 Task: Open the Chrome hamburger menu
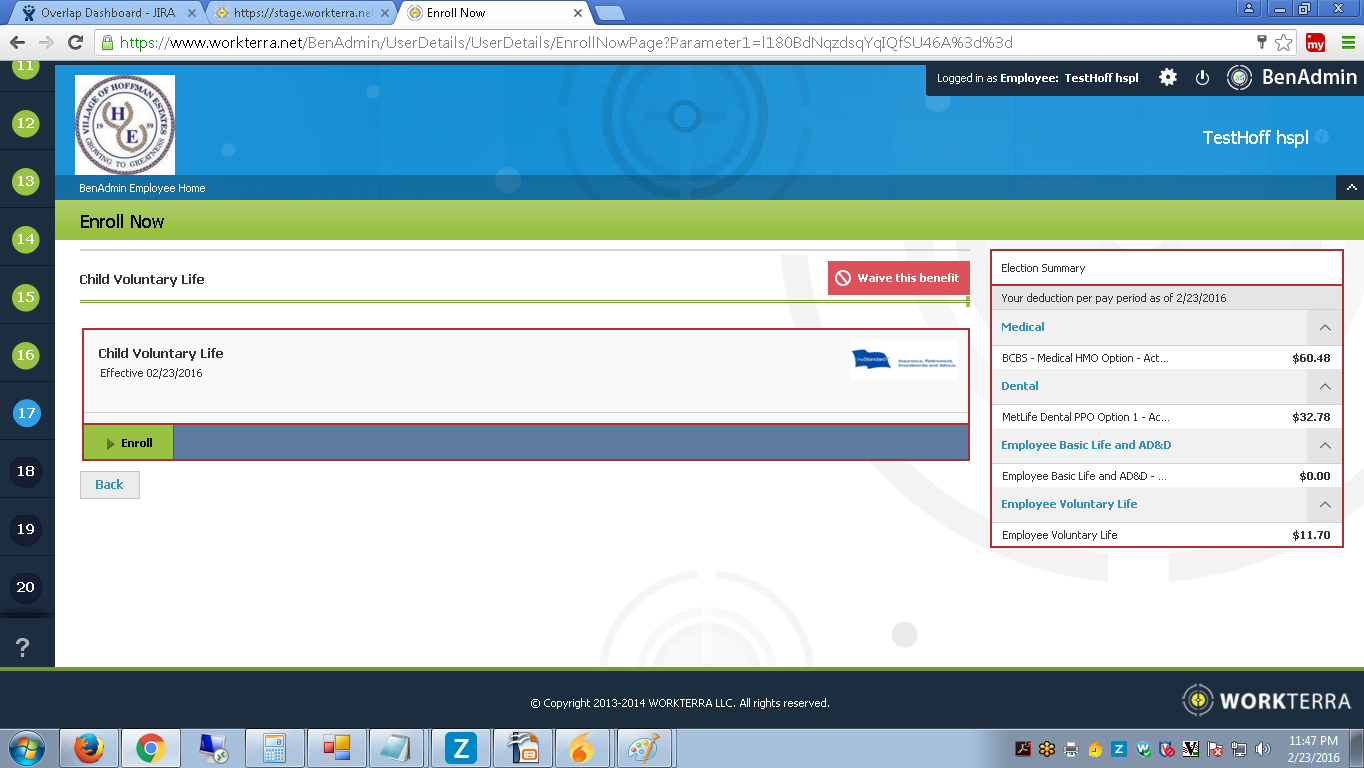(1347, 43)
